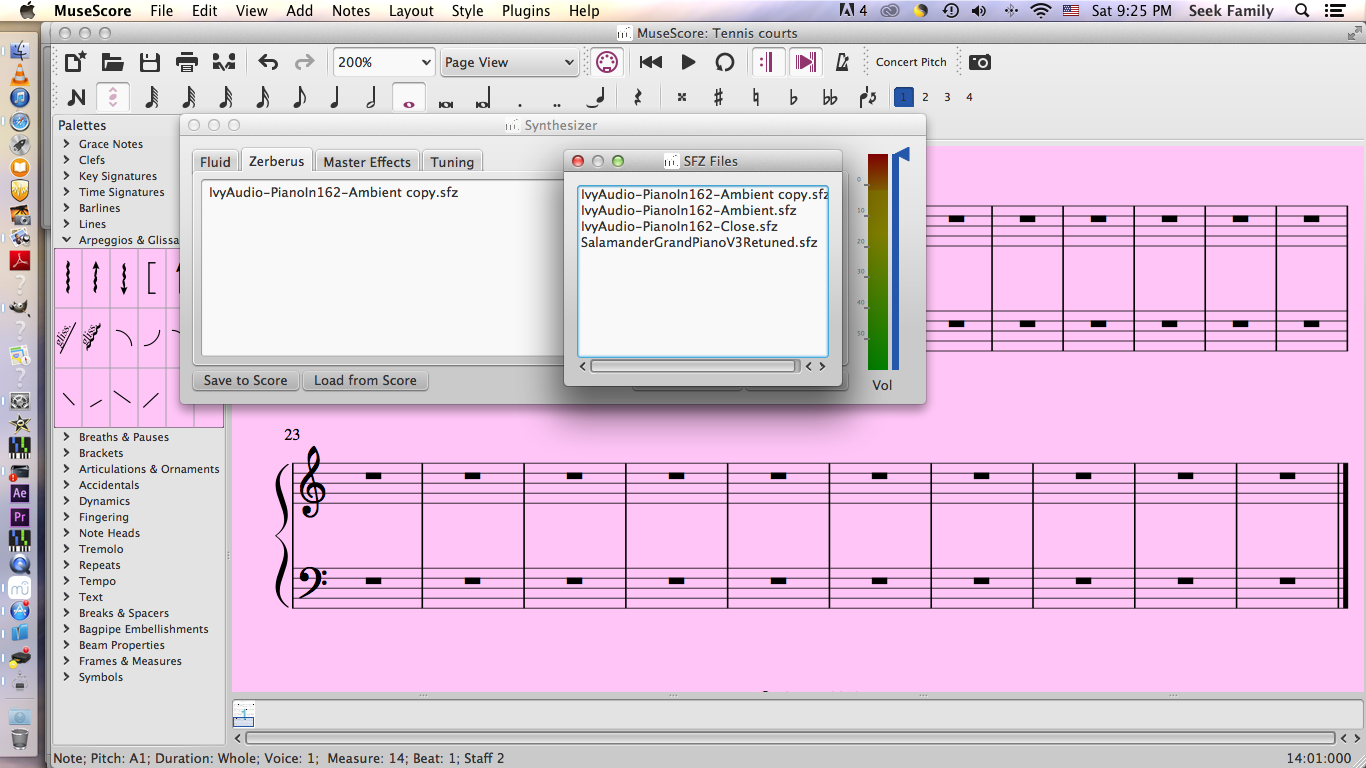Toggle pan score during playback
Image resolution: width=1366 pixels, height=768 pixels.
pyautogui.click(x=805, y=62)
